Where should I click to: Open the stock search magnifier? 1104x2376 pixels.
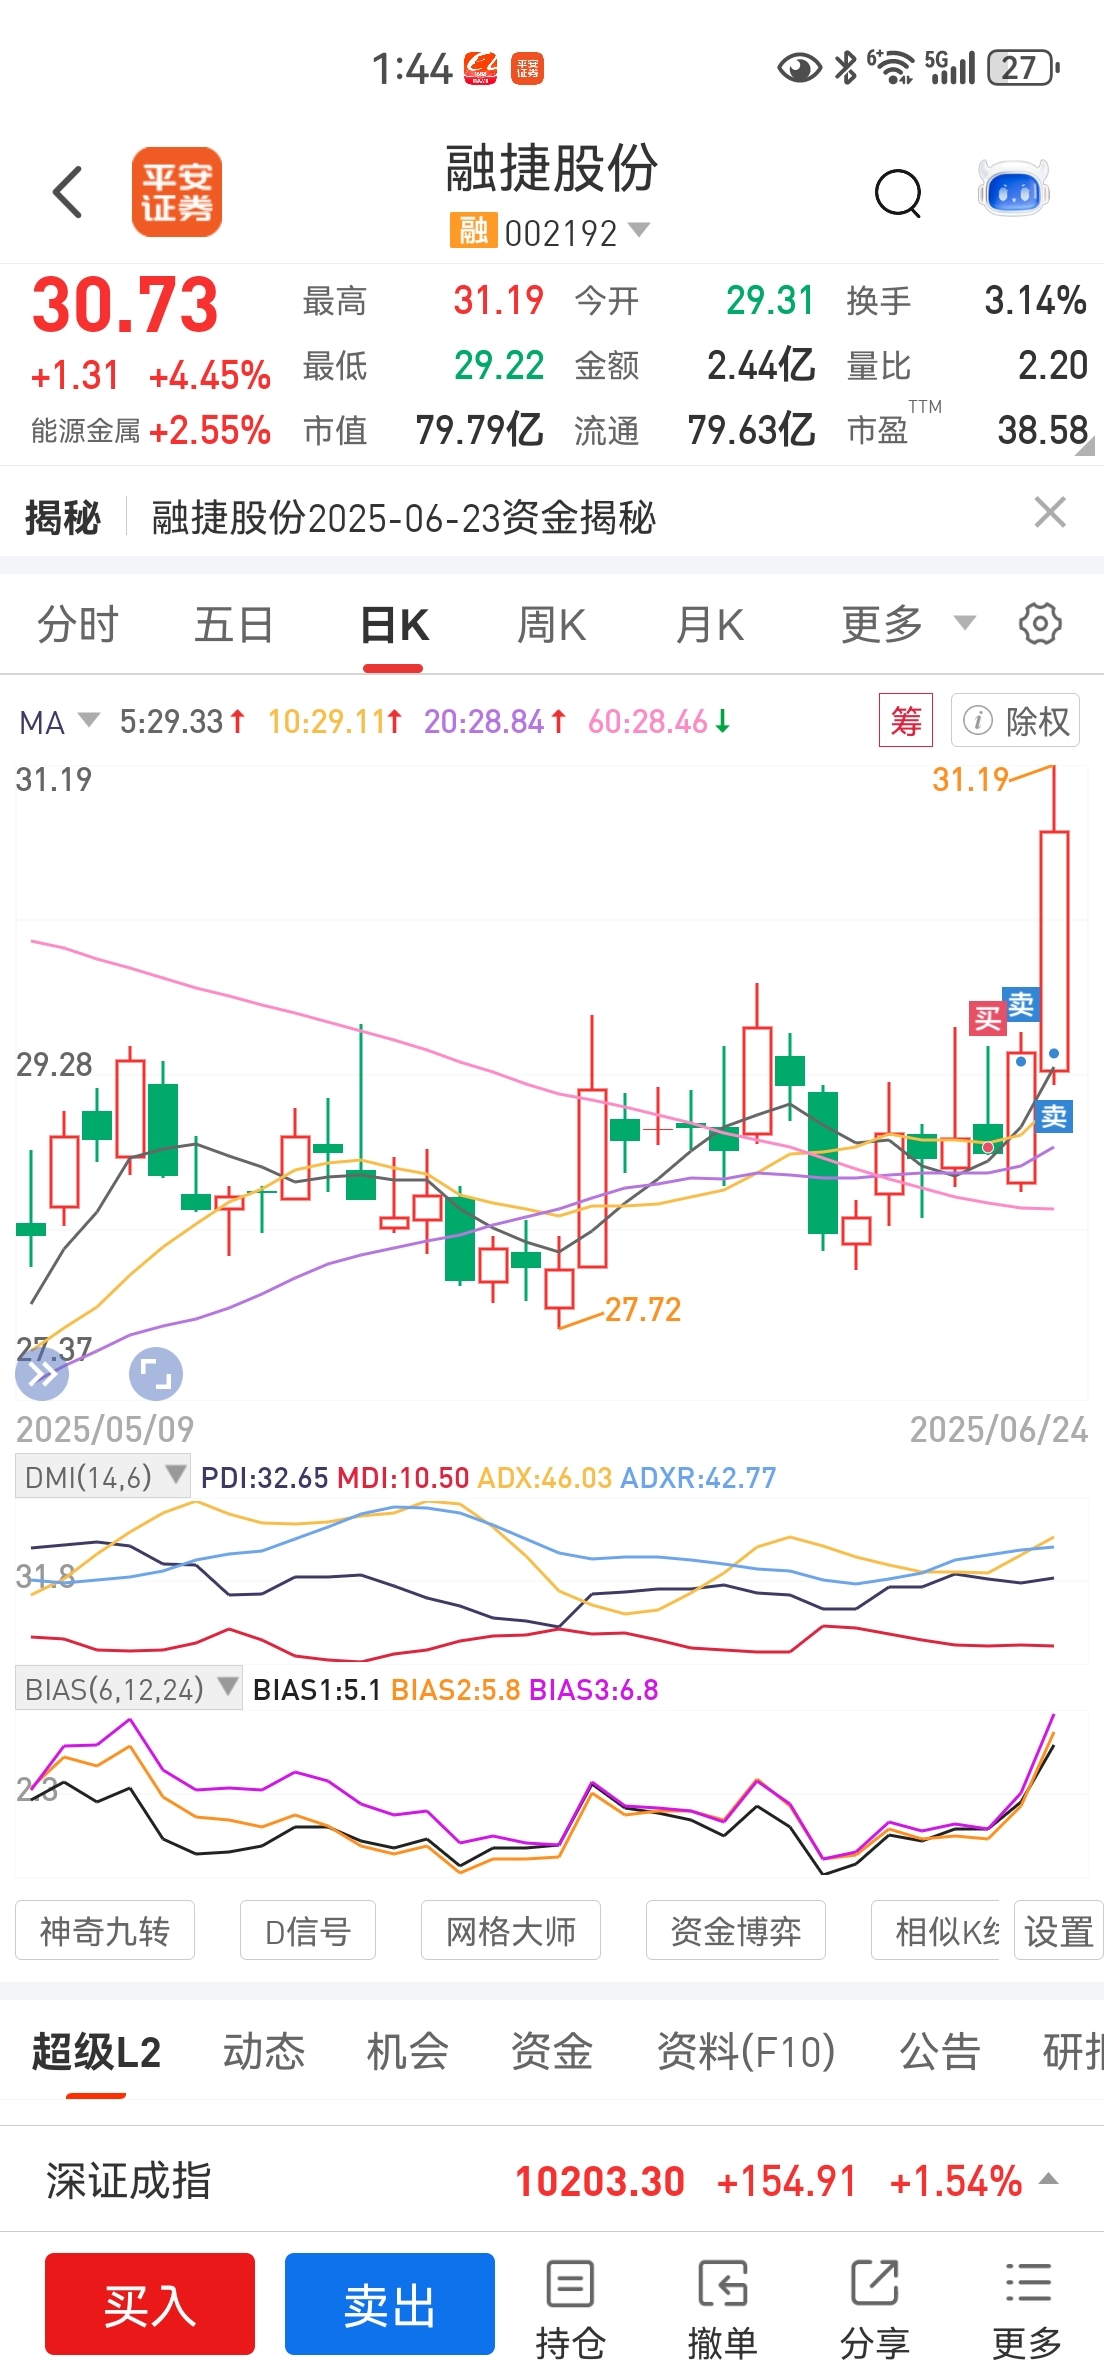pos(898,192)
